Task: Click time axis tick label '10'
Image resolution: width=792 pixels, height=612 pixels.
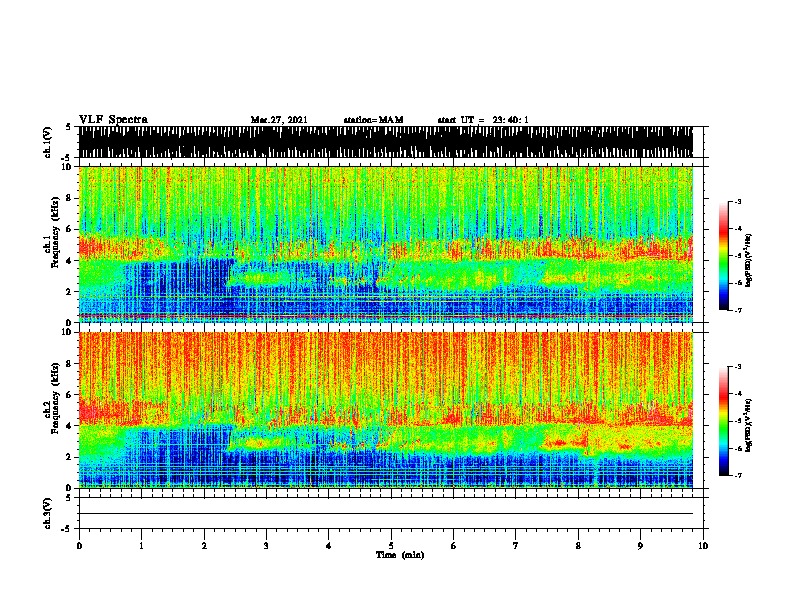Action: (x=703, y=546)
